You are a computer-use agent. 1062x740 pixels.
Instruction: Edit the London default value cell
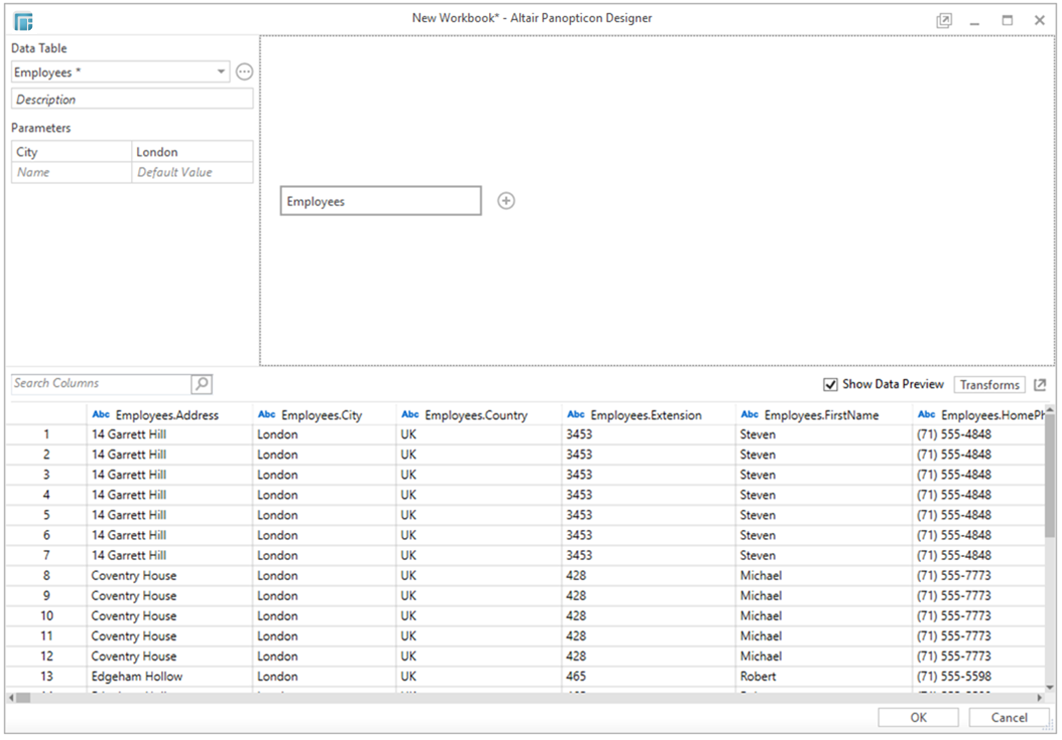pyautogui.click(x=192, y=152)
